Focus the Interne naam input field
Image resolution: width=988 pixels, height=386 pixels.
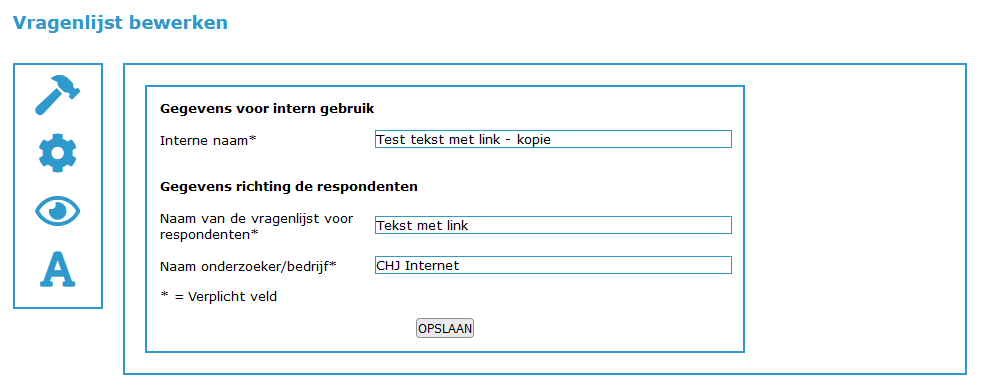click(553, 139)
